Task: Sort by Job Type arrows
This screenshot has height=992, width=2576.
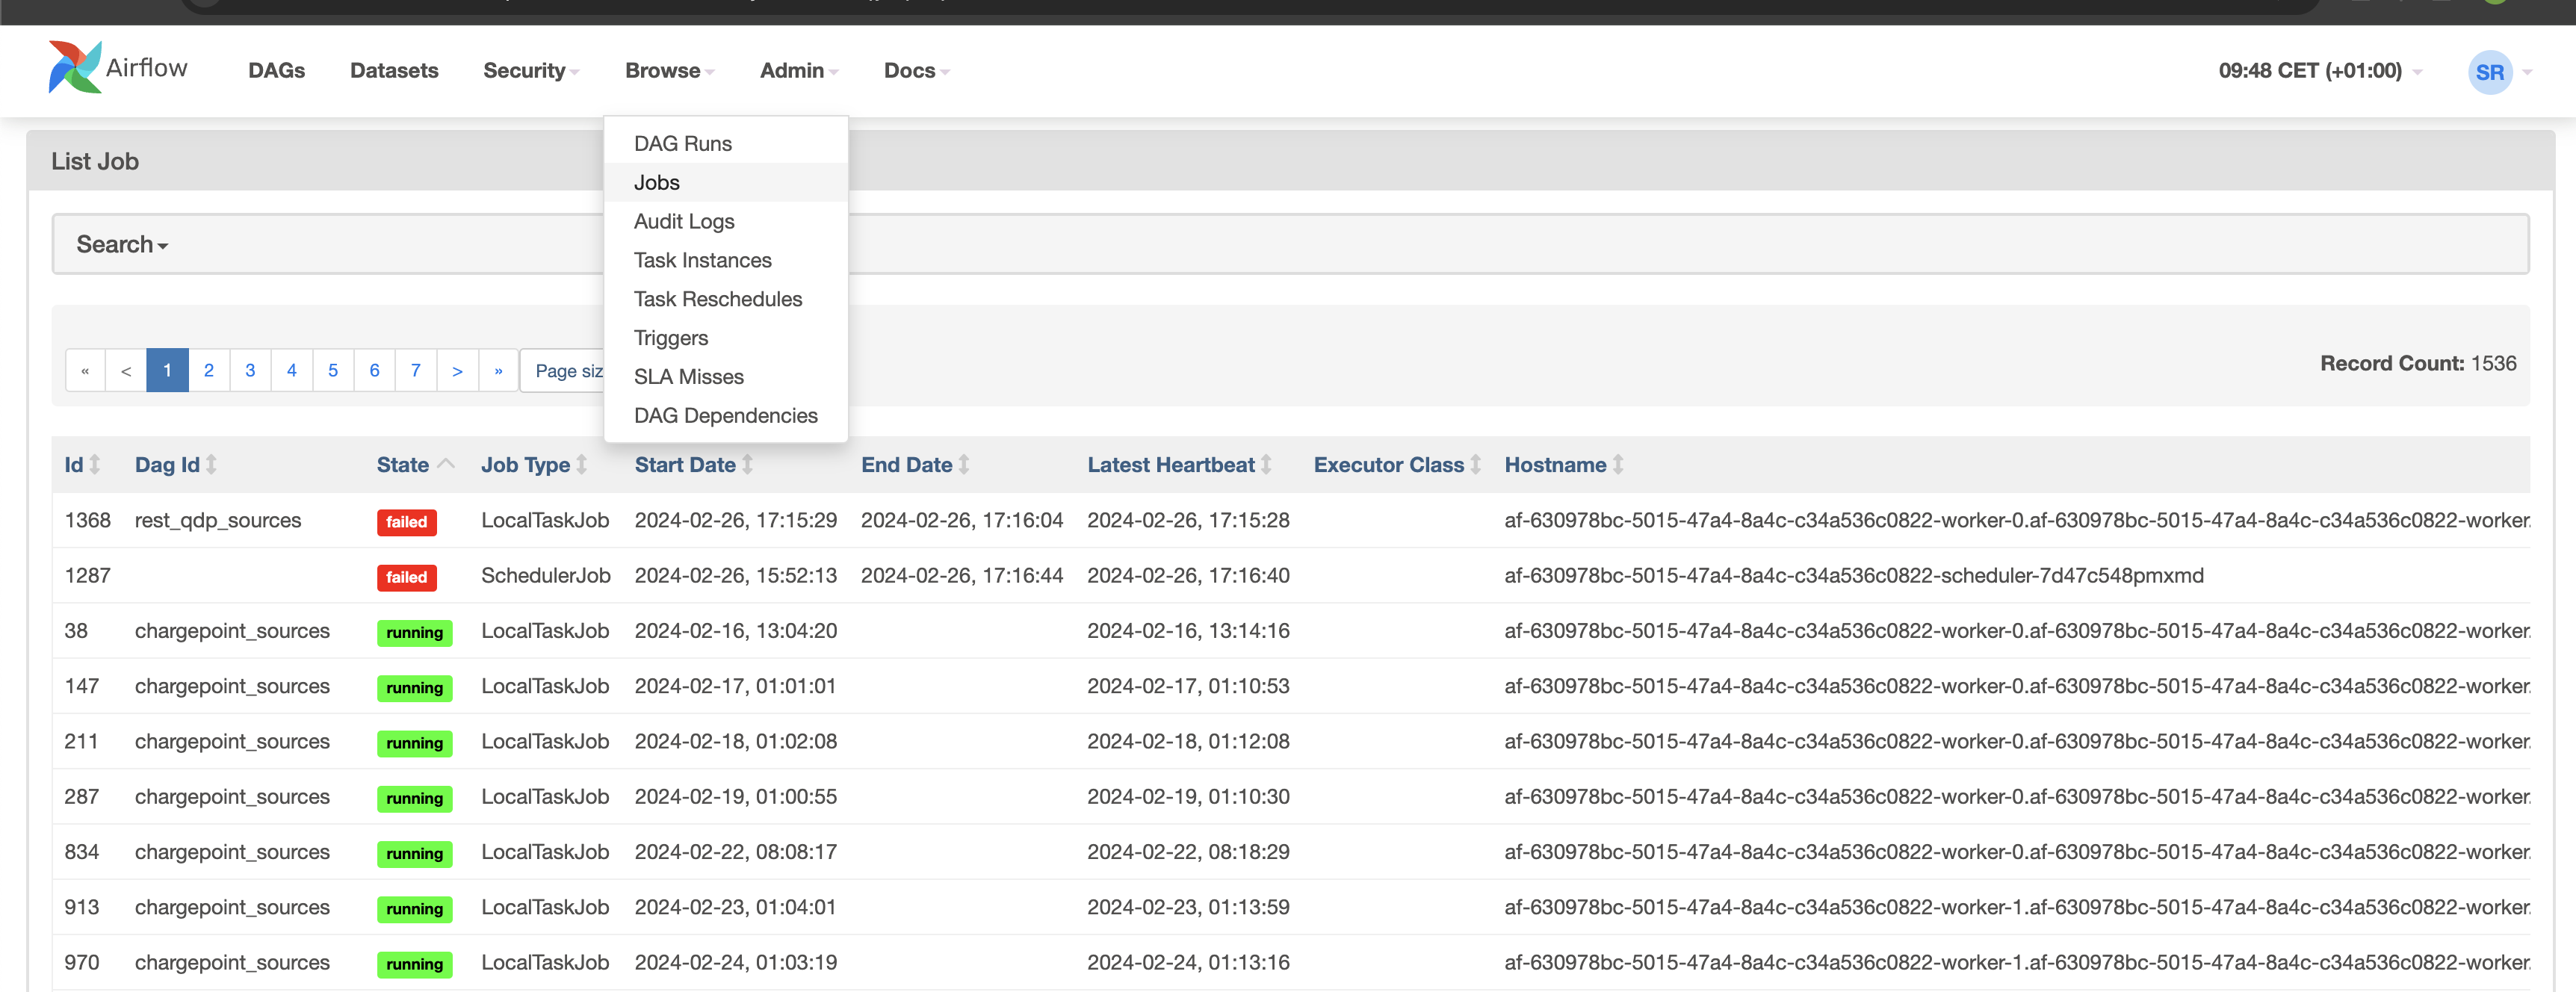Action: tap(582, 465)
